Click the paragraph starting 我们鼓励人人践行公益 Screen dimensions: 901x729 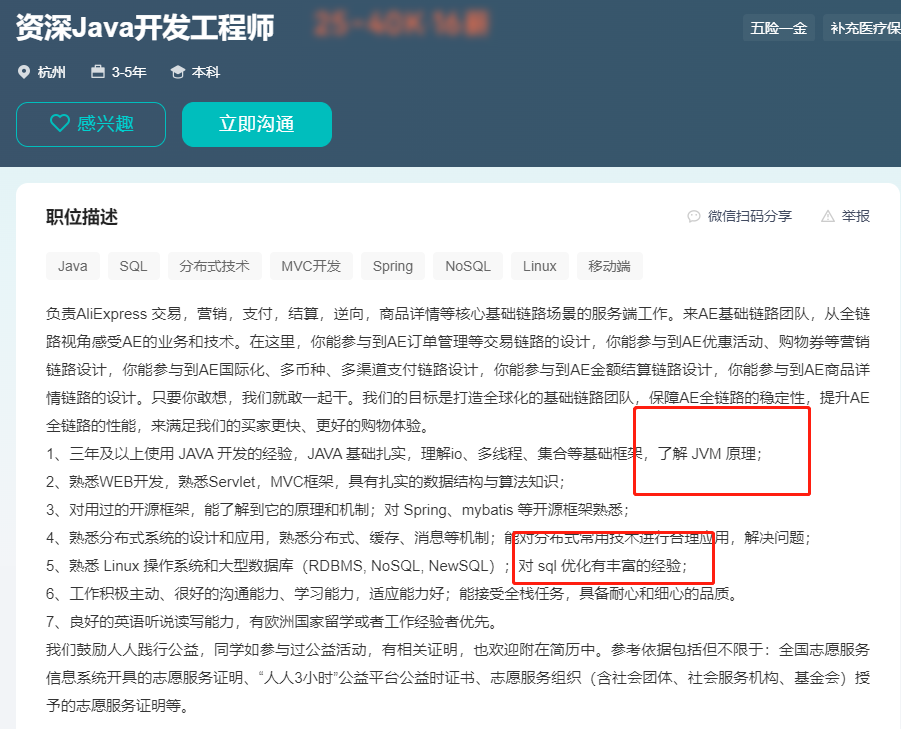pyautogui.click(x=458, y=678)
